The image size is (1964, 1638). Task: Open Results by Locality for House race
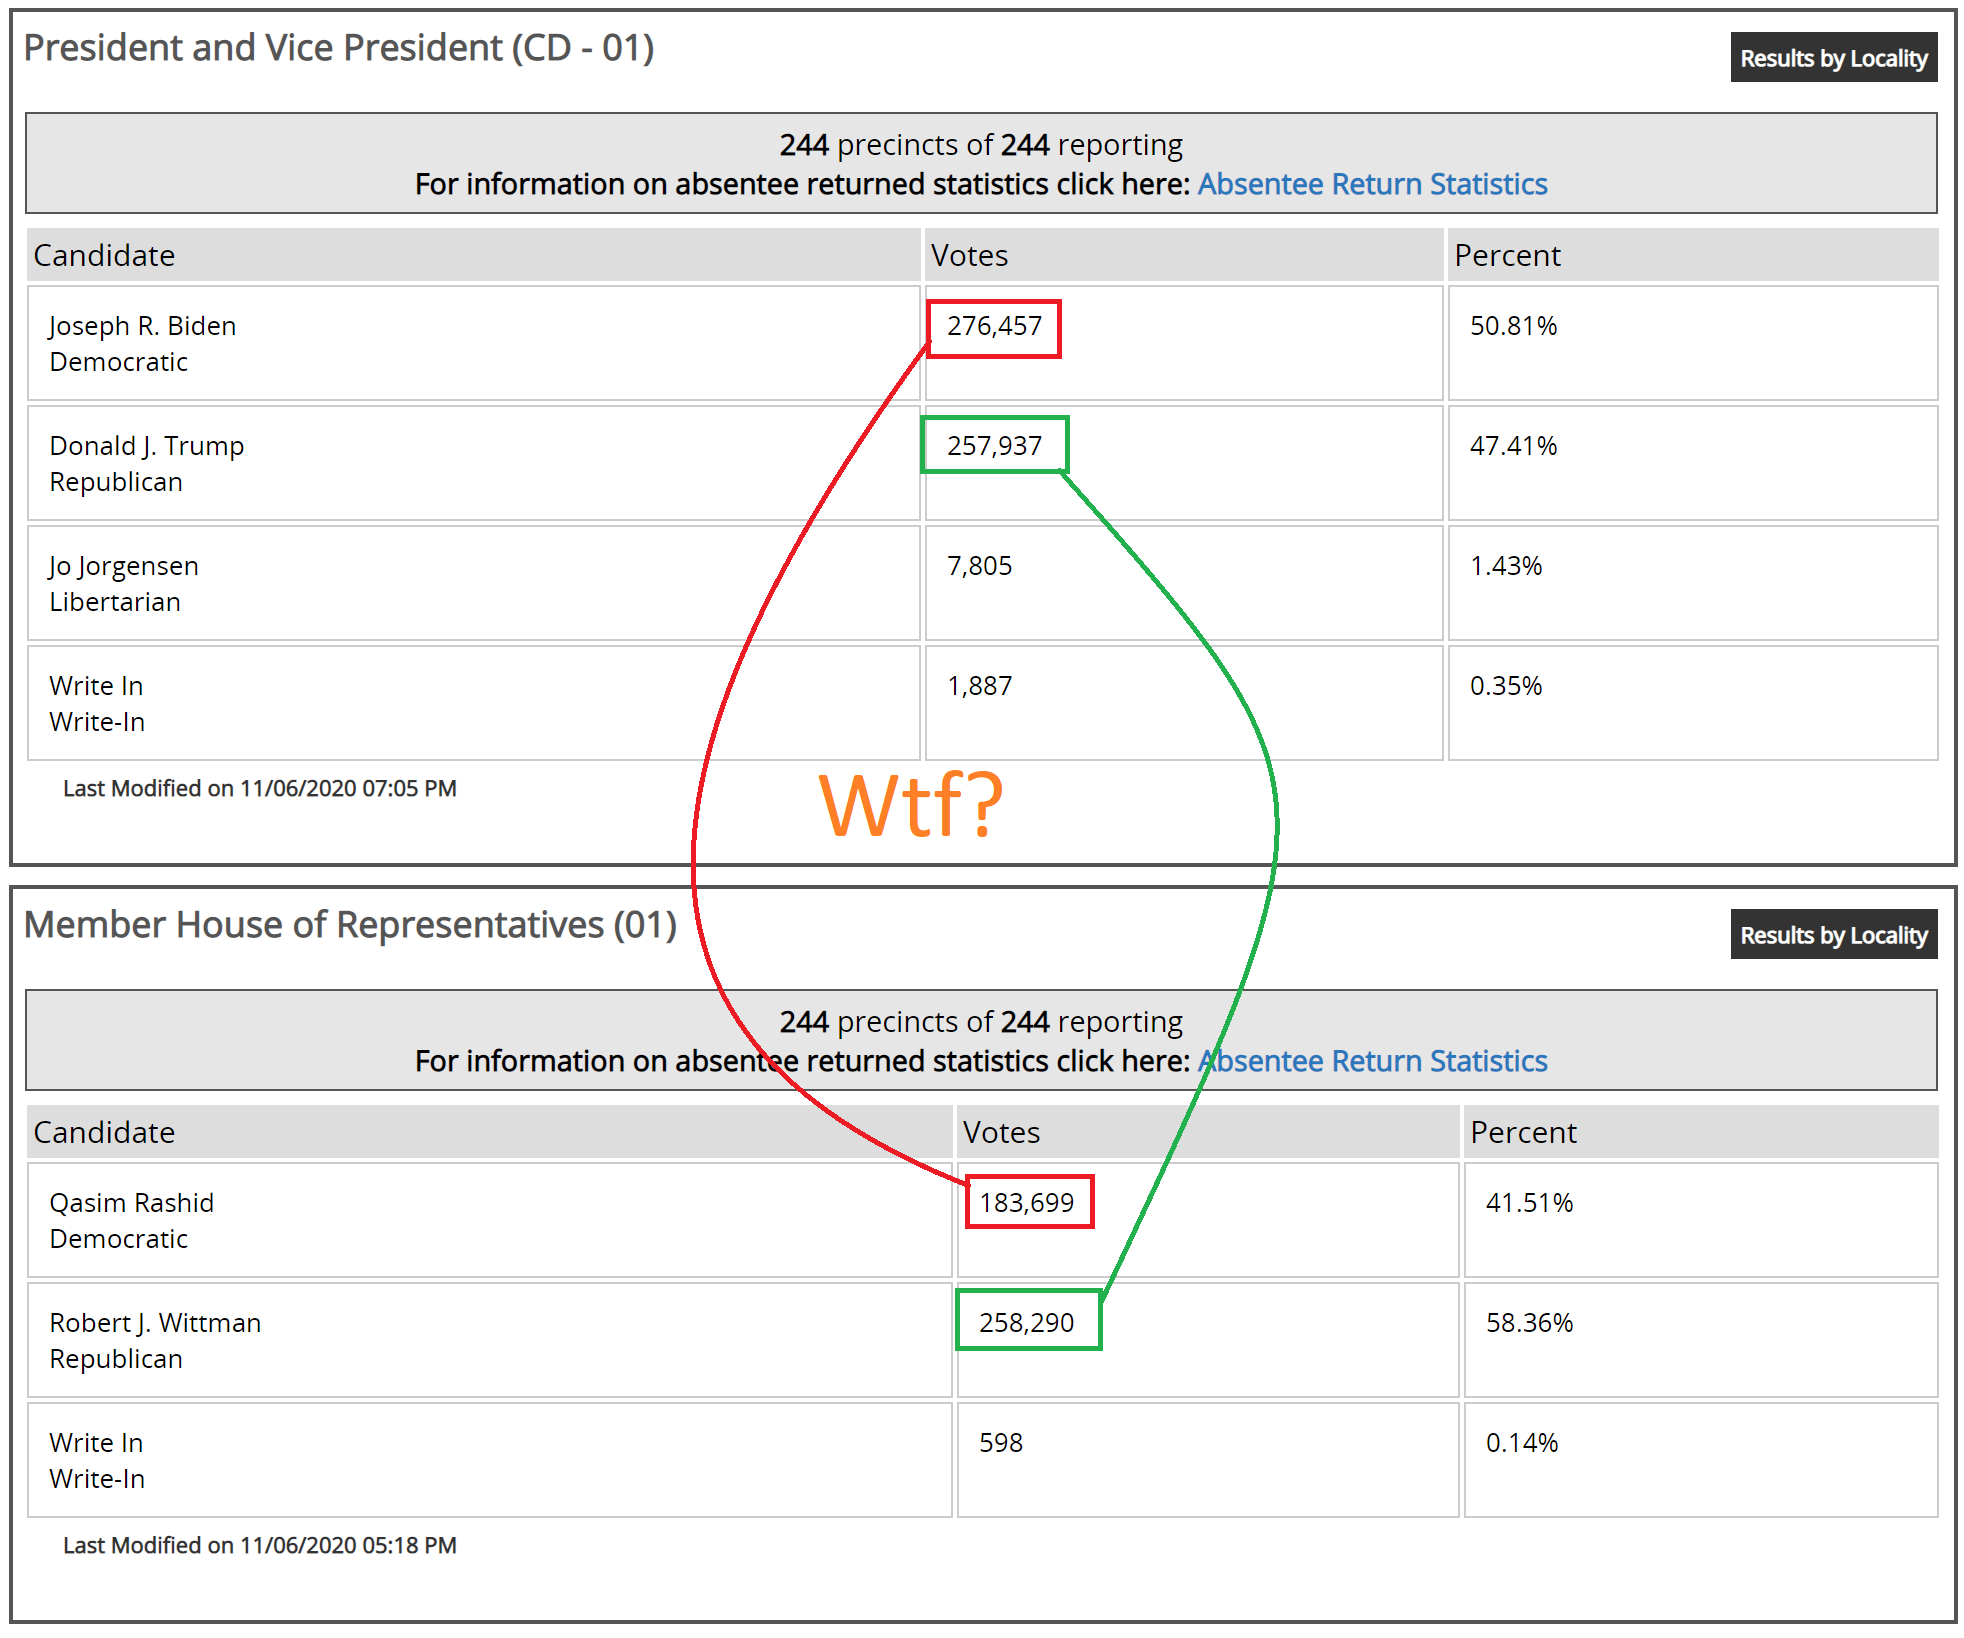click(x=1833, y=935)
